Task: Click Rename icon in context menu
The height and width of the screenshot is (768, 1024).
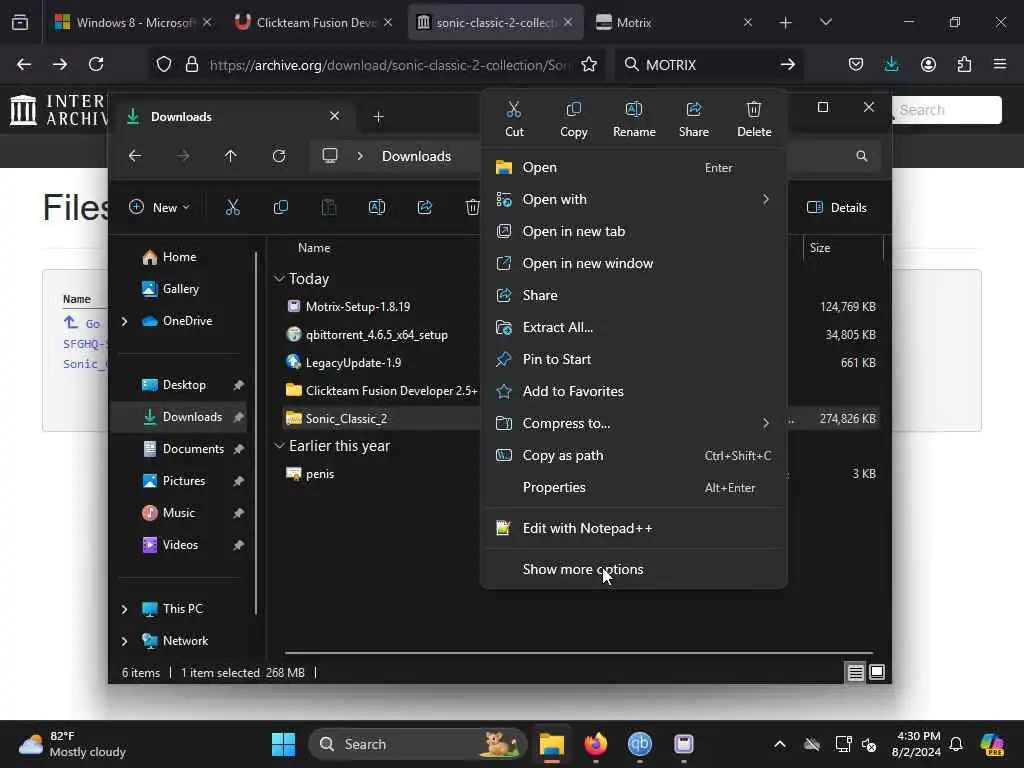Action: [x=633, y=110]
